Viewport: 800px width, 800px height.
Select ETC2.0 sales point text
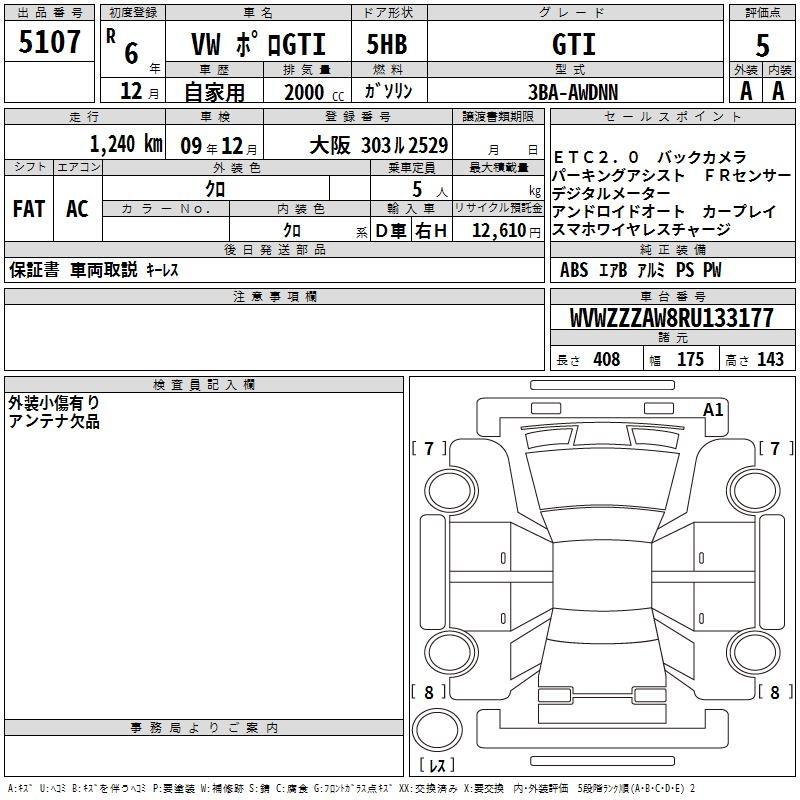point(596,157)
